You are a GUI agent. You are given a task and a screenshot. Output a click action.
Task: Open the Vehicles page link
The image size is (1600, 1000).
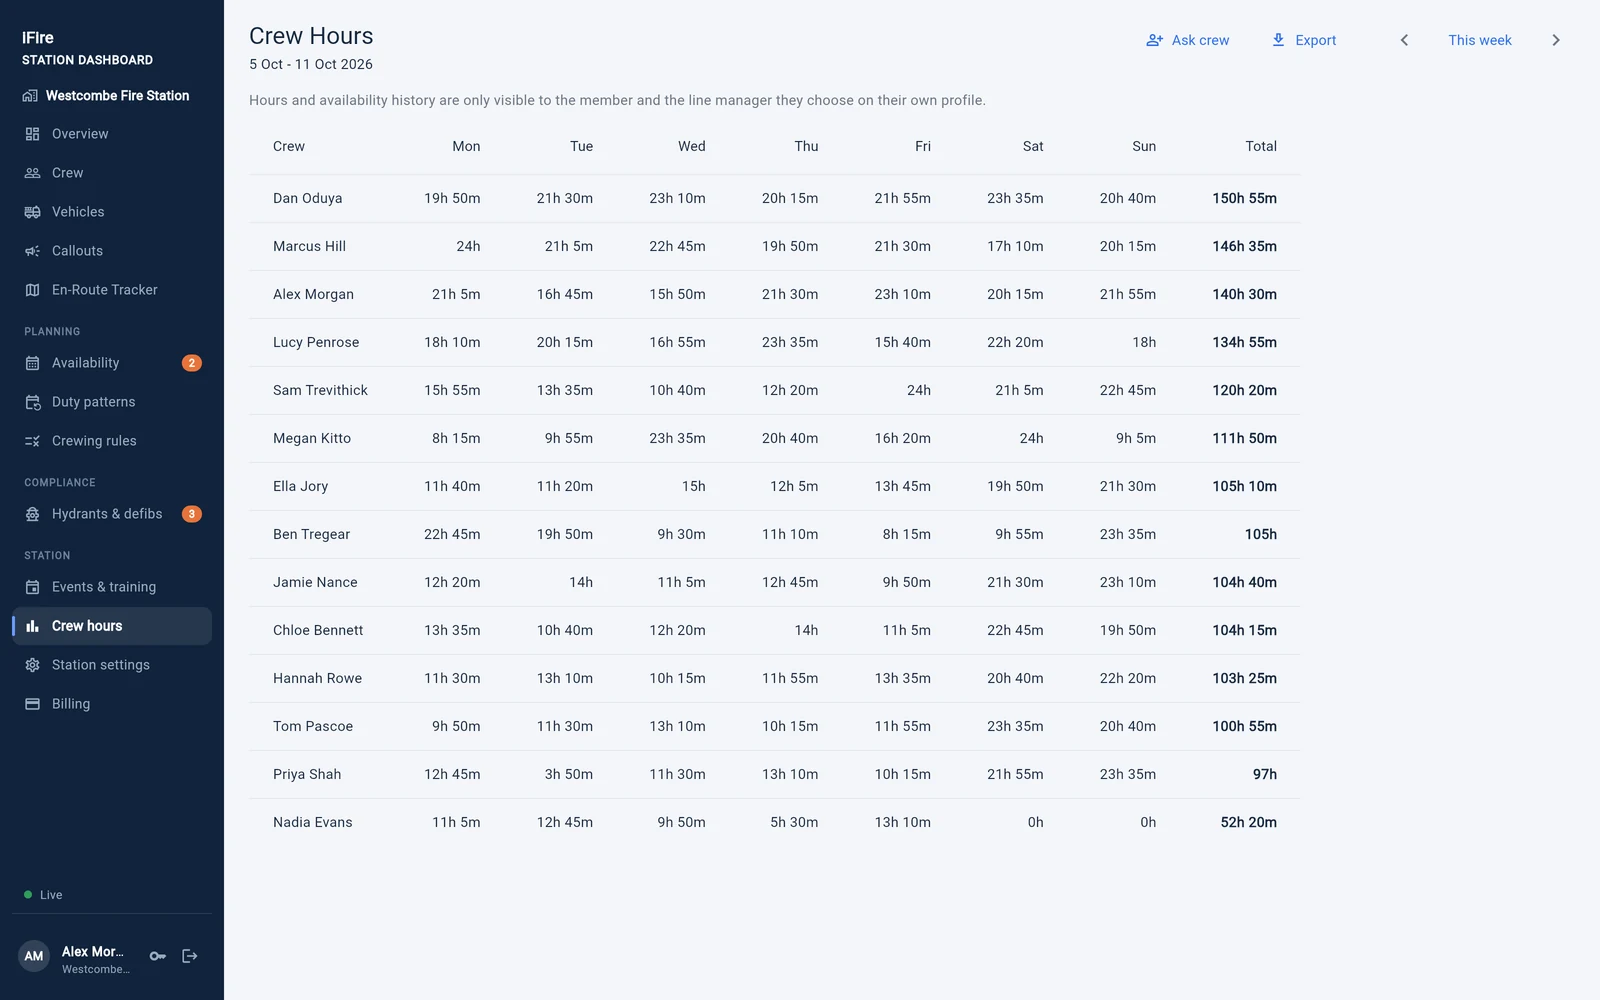tap(112, 212)
